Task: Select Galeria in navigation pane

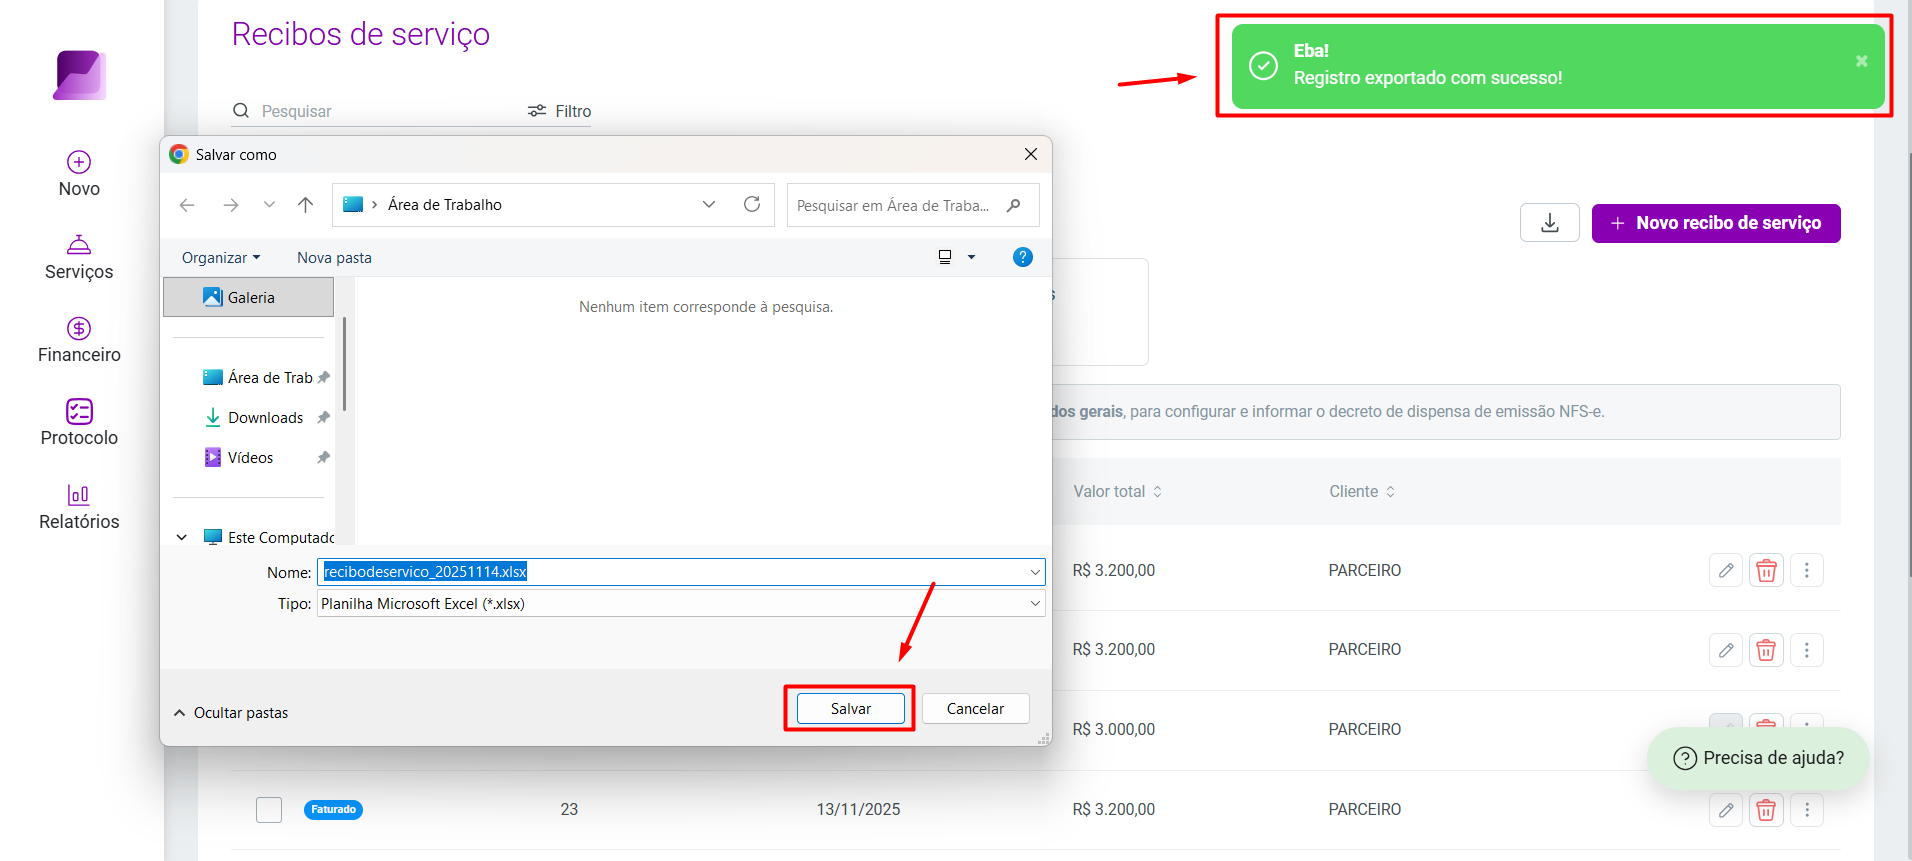Action: coord(249,297)
